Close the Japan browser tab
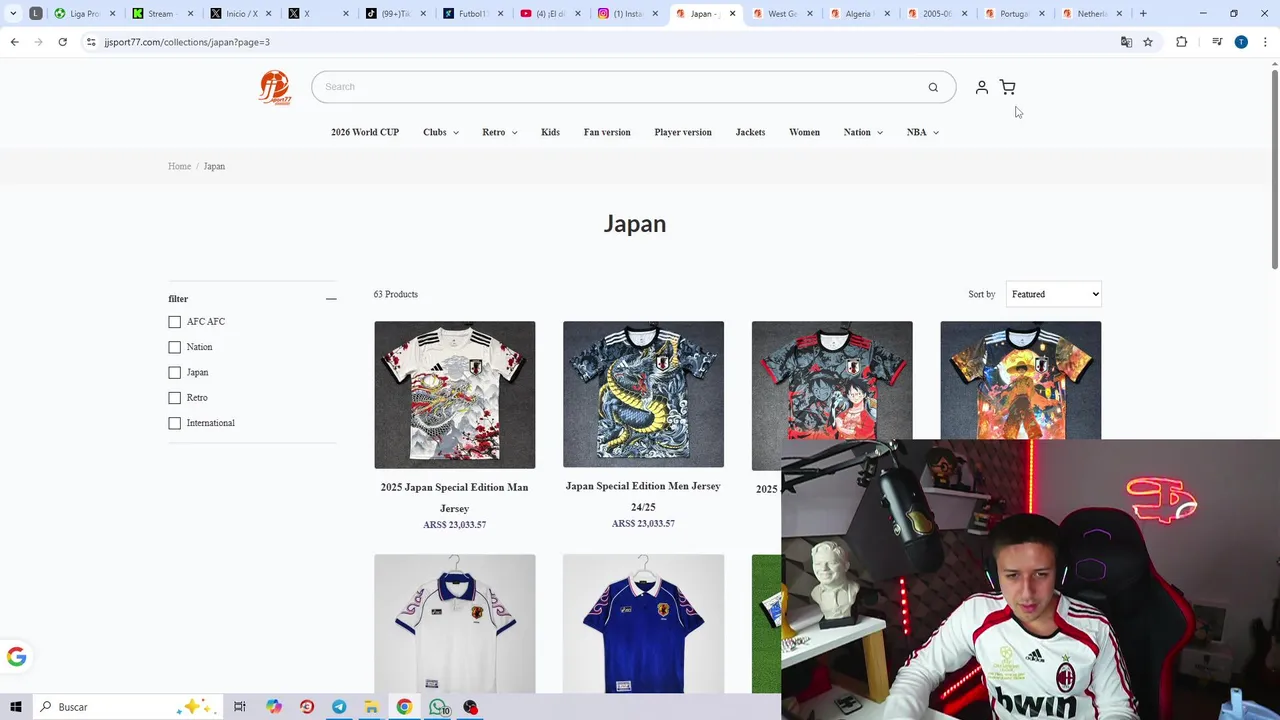 (x=733, y=13)
